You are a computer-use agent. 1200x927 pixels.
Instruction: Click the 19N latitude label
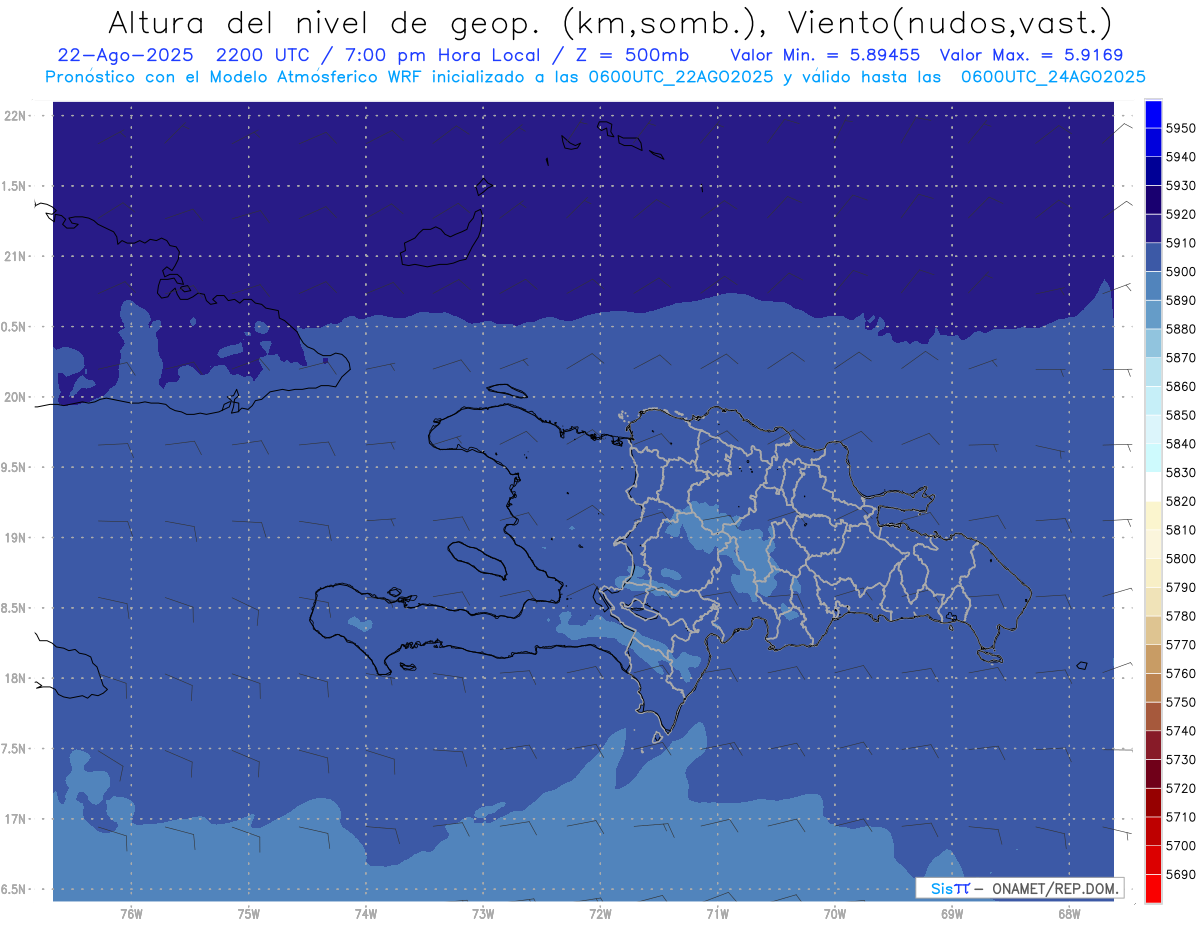click(17, 538)
